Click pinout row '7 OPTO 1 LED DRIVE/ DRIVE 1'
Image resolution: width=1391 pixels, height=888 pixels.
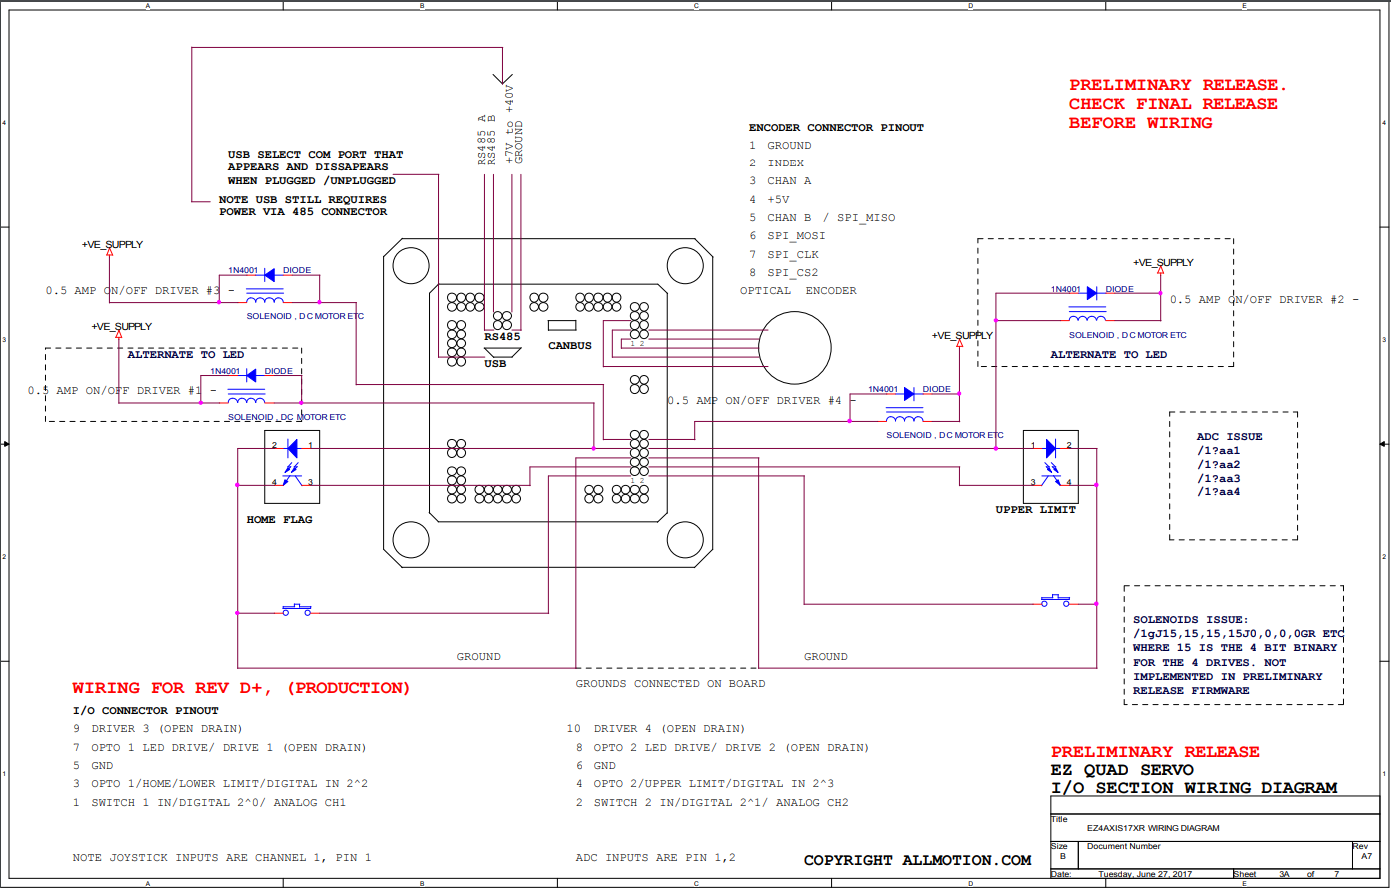tap(219, 748)
